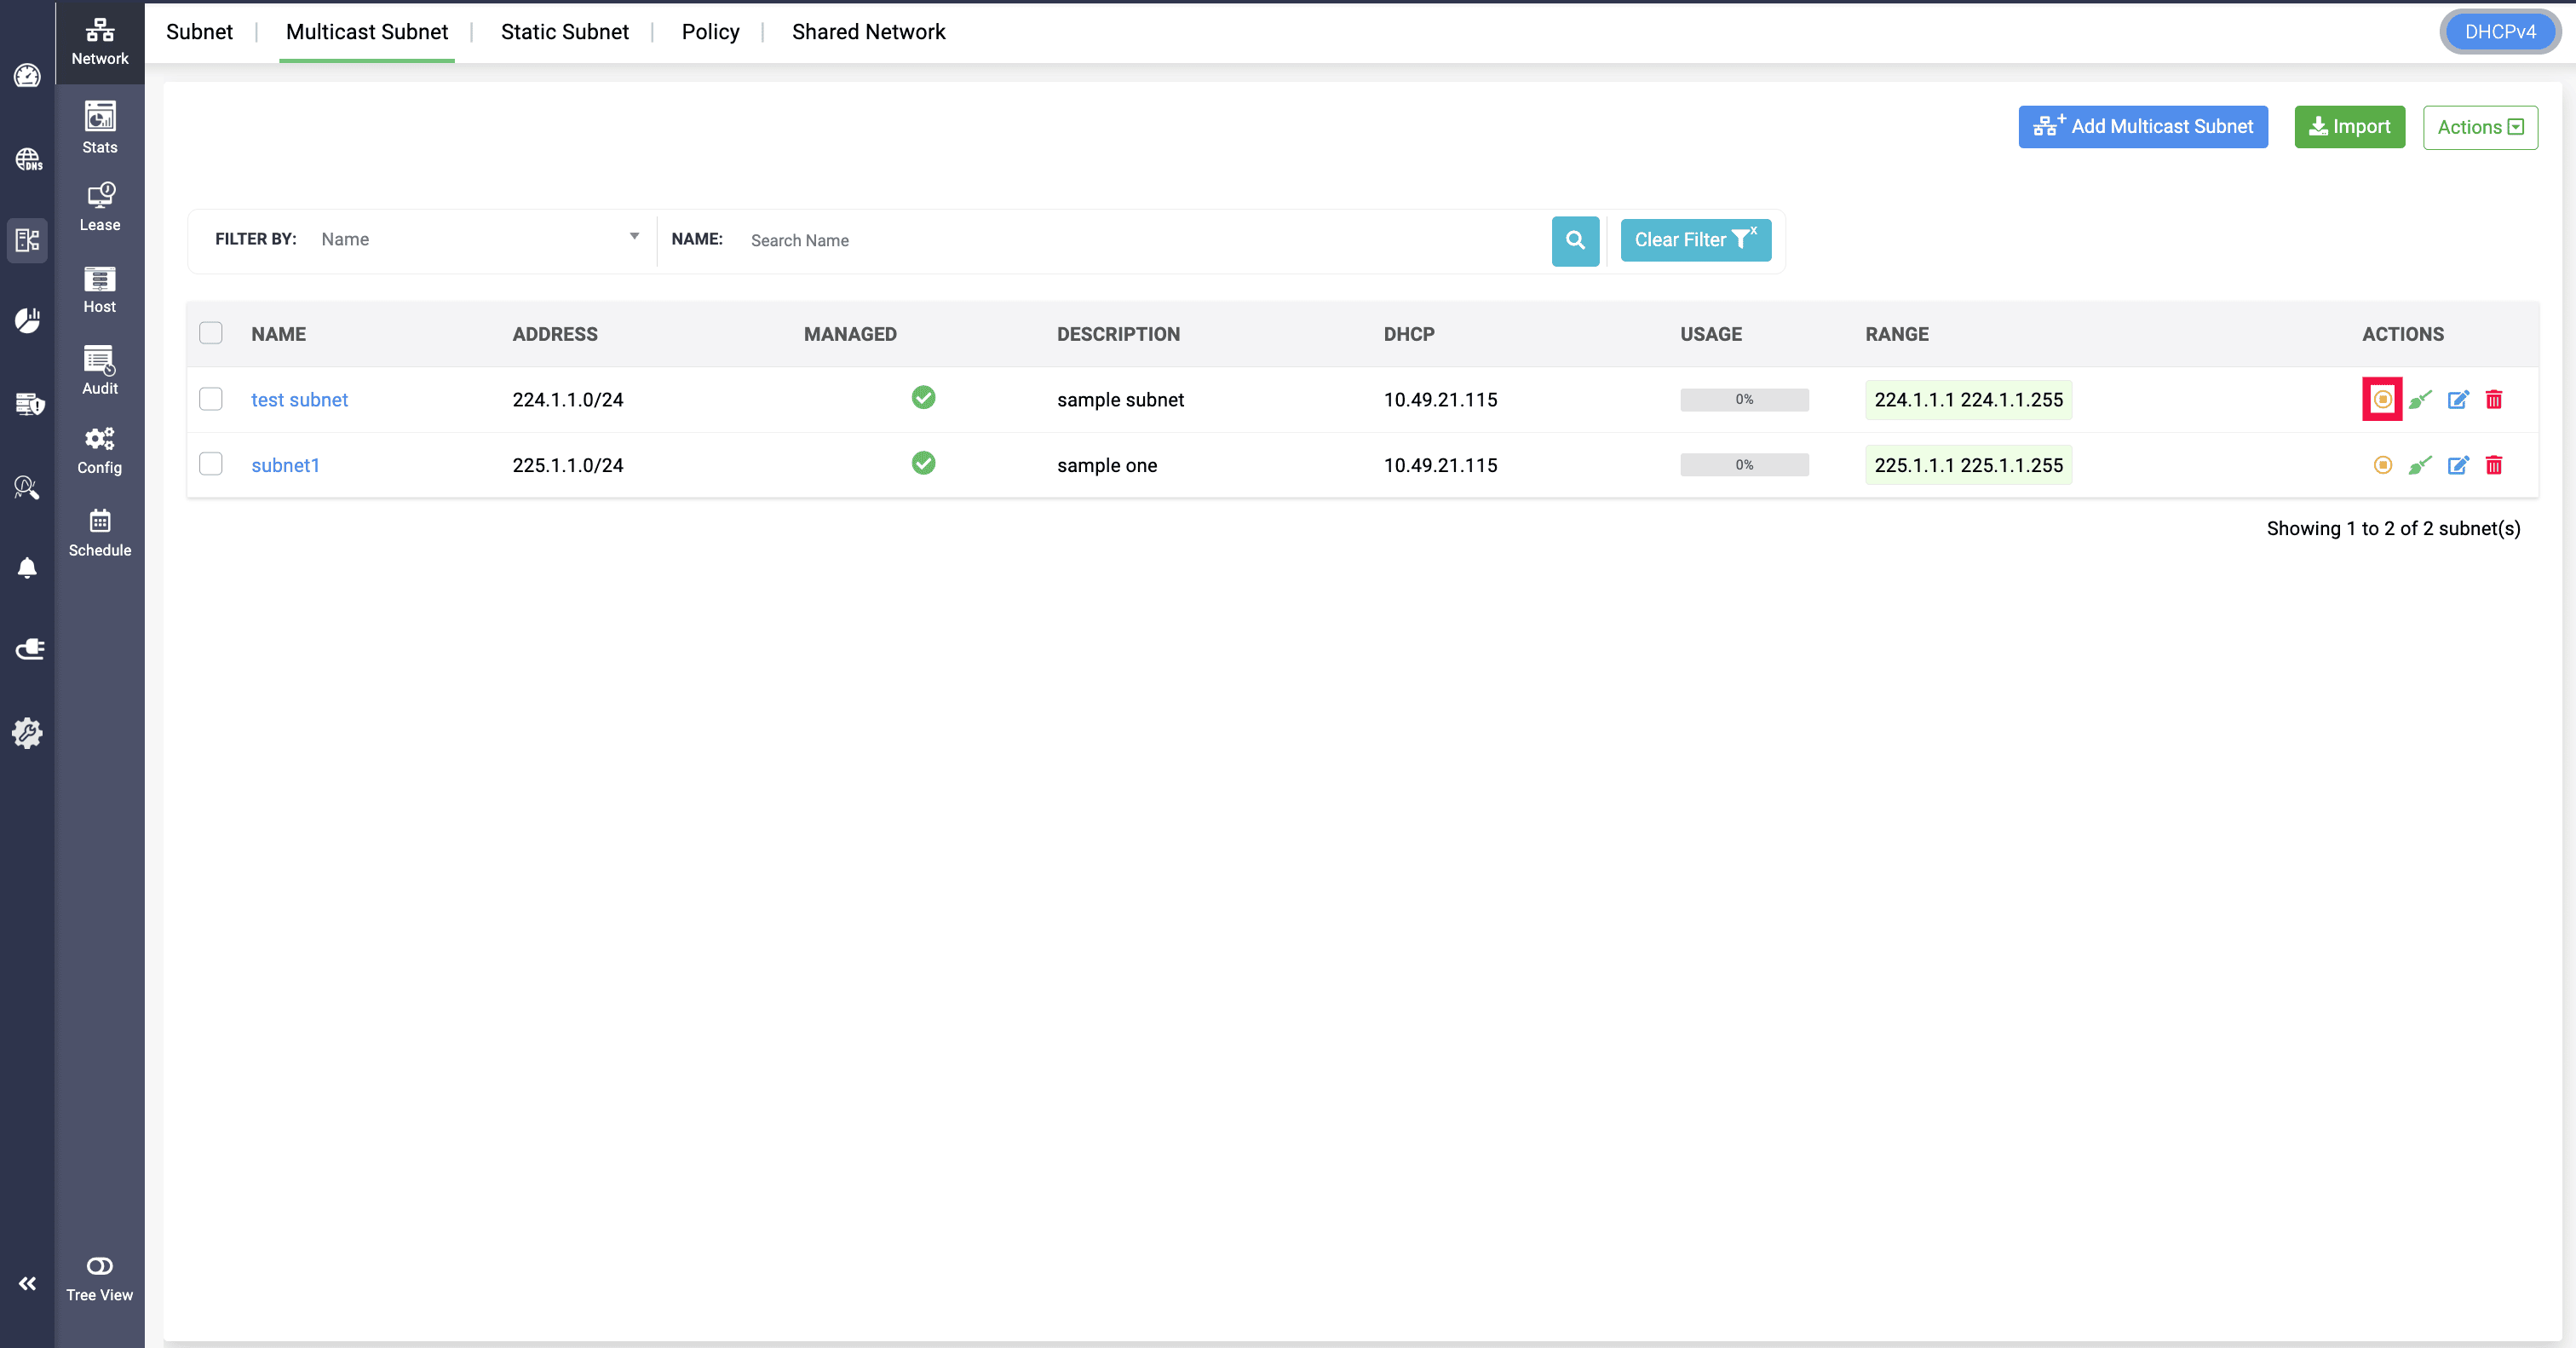Switch to the Static Subnet tab
Screen dimensions: 2576x1348
click(x=564, y=32)
